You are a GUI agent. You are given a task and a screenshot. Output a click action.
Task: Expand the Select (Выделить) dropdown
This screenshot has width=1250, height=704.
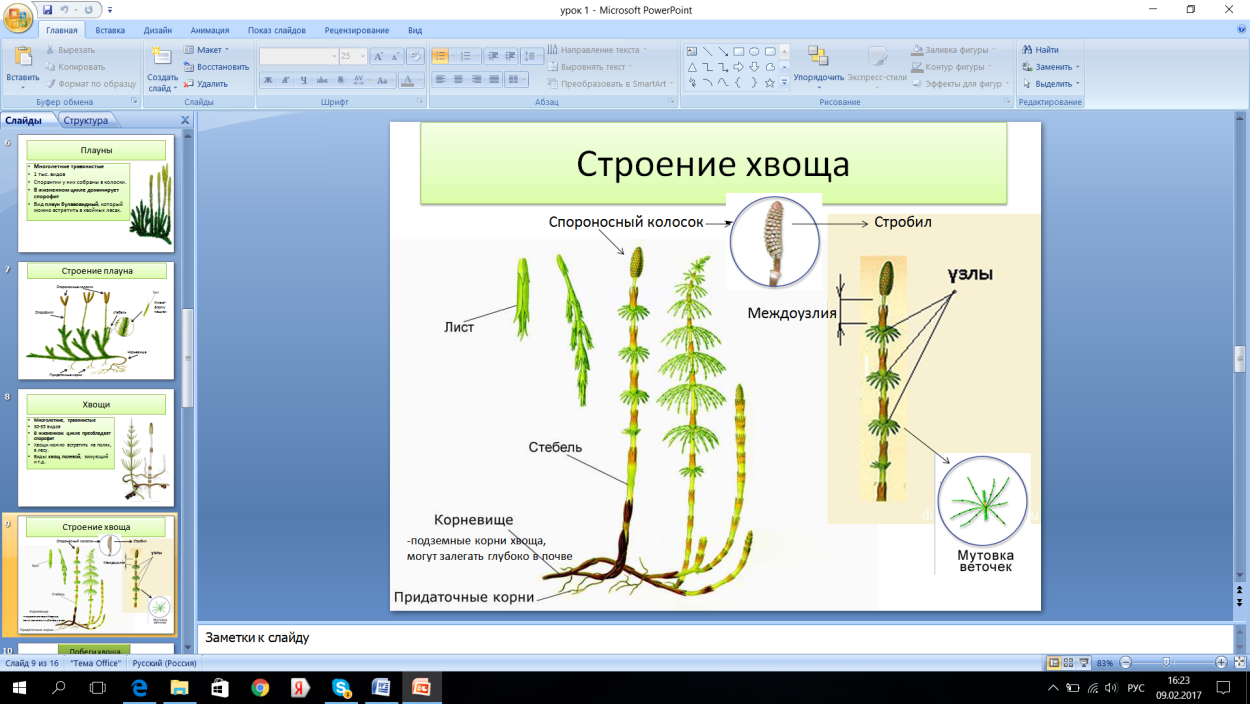[1052, 84]
